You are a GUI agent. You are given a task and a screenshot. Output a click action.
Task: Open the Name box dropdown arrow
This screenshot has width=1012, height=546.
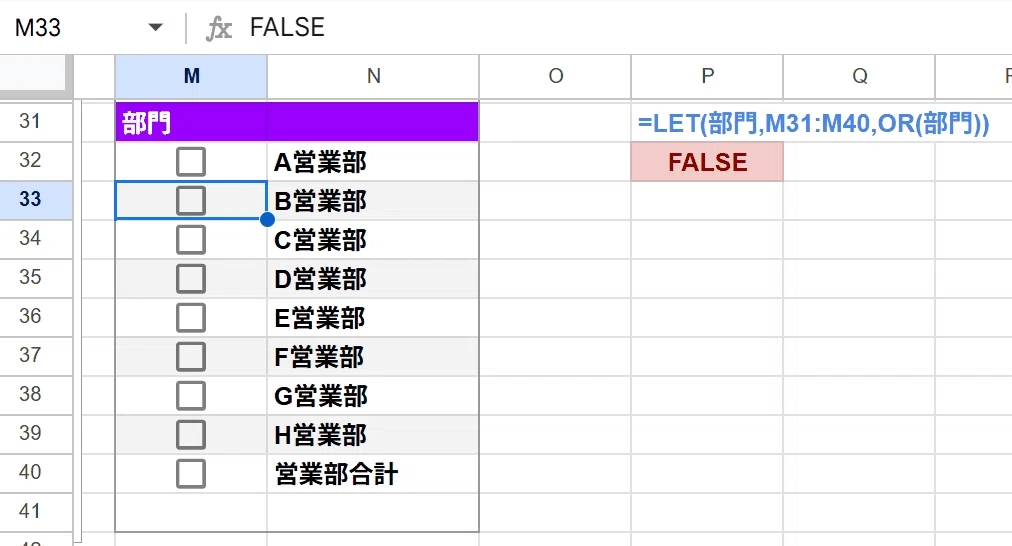pos(155,28)
